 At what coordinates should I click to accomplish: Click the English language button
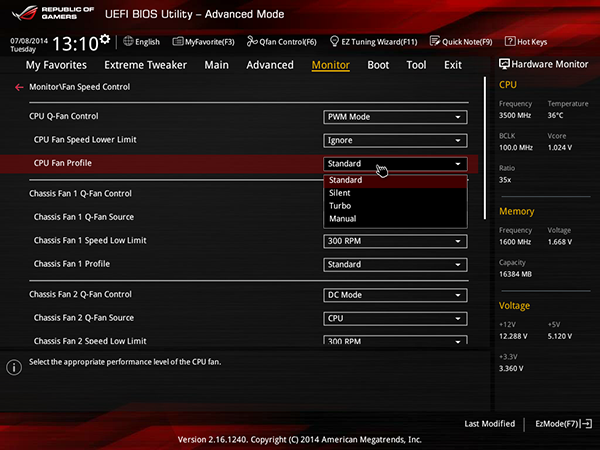142,42
